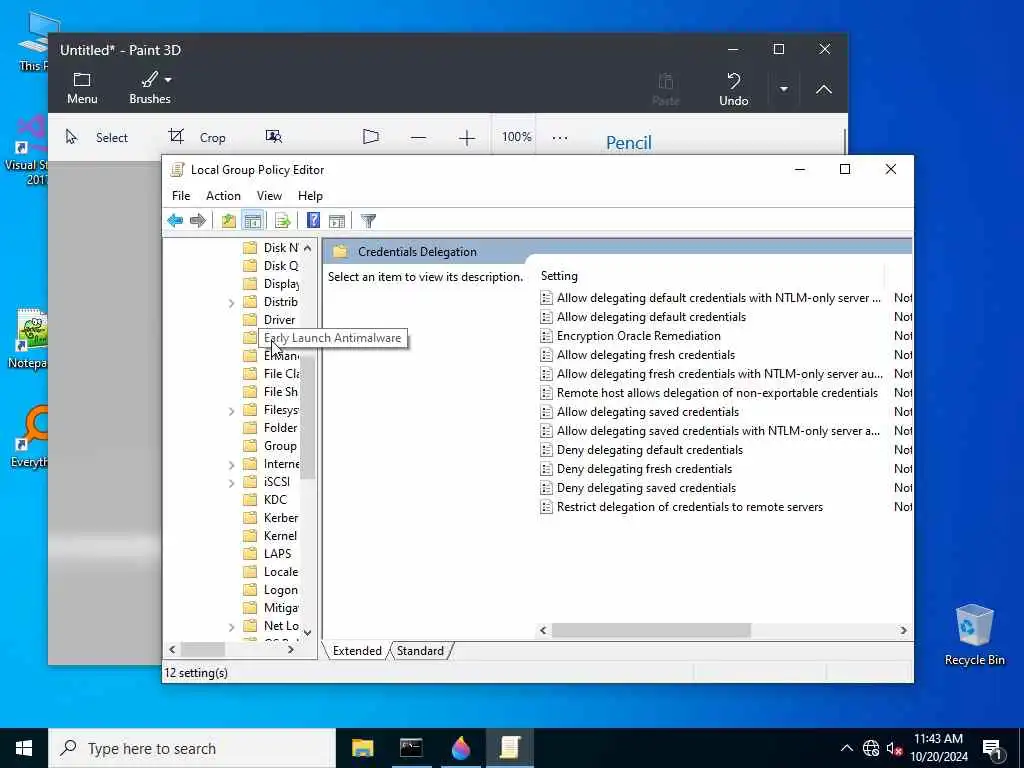This screenshot has height=768, width=1024.
Task: Select Allow delegating default credentials setting
Action: click(x=651, y=317)
